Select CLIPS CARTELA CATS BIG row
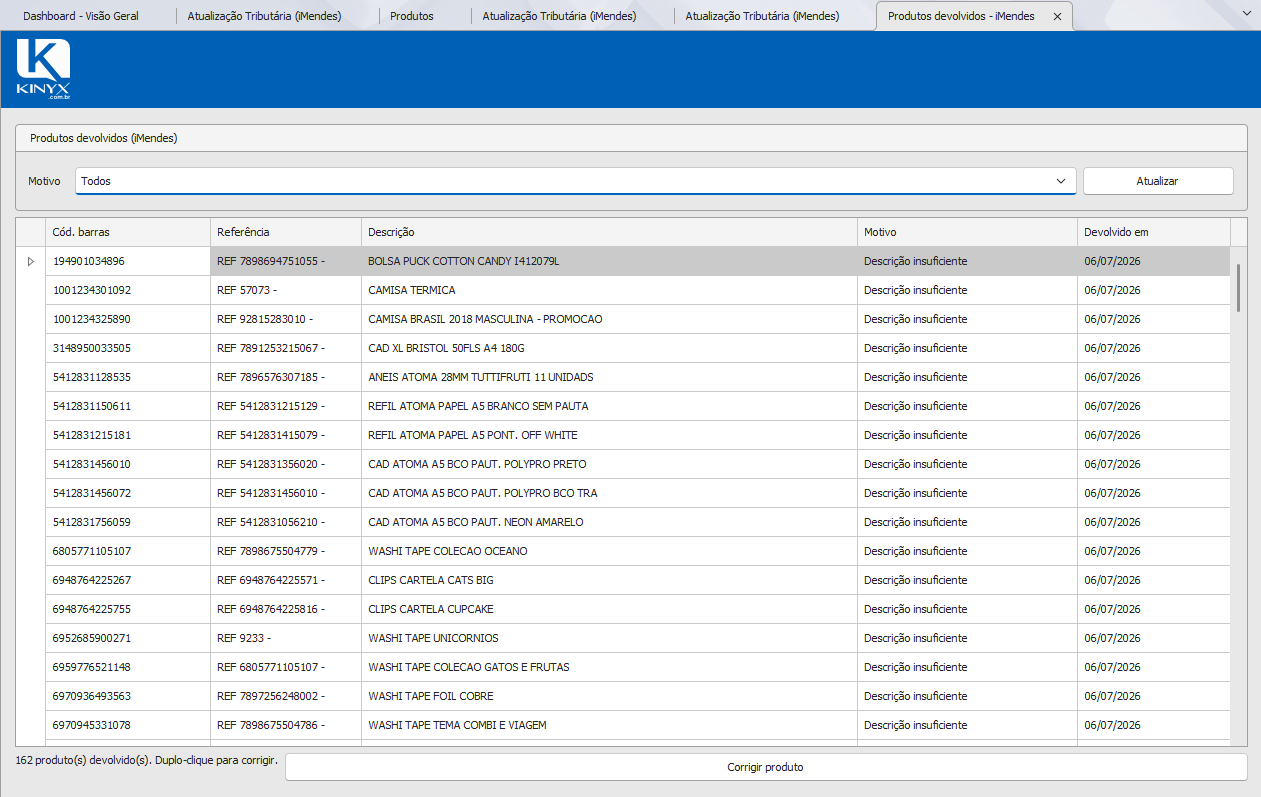This screenshot has width=1261, height=797. (623, 580)
